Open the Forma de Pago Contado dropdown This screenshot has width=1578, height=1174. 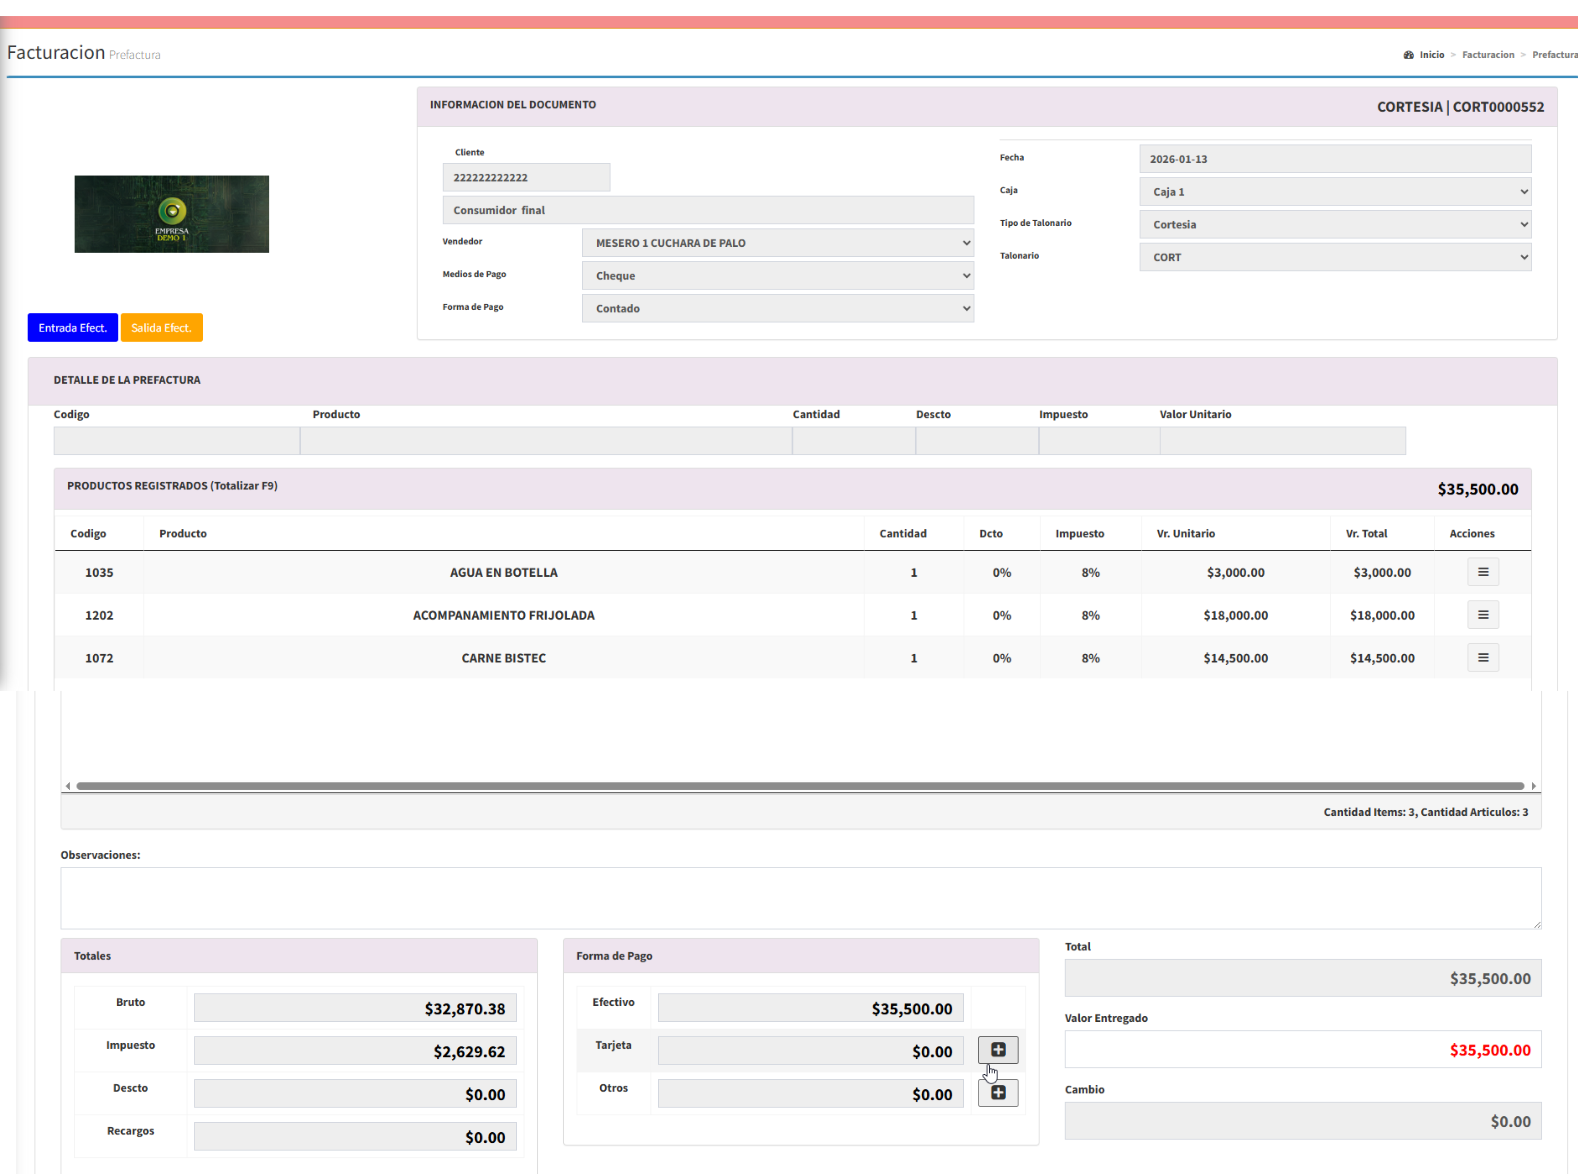(777, 309)
